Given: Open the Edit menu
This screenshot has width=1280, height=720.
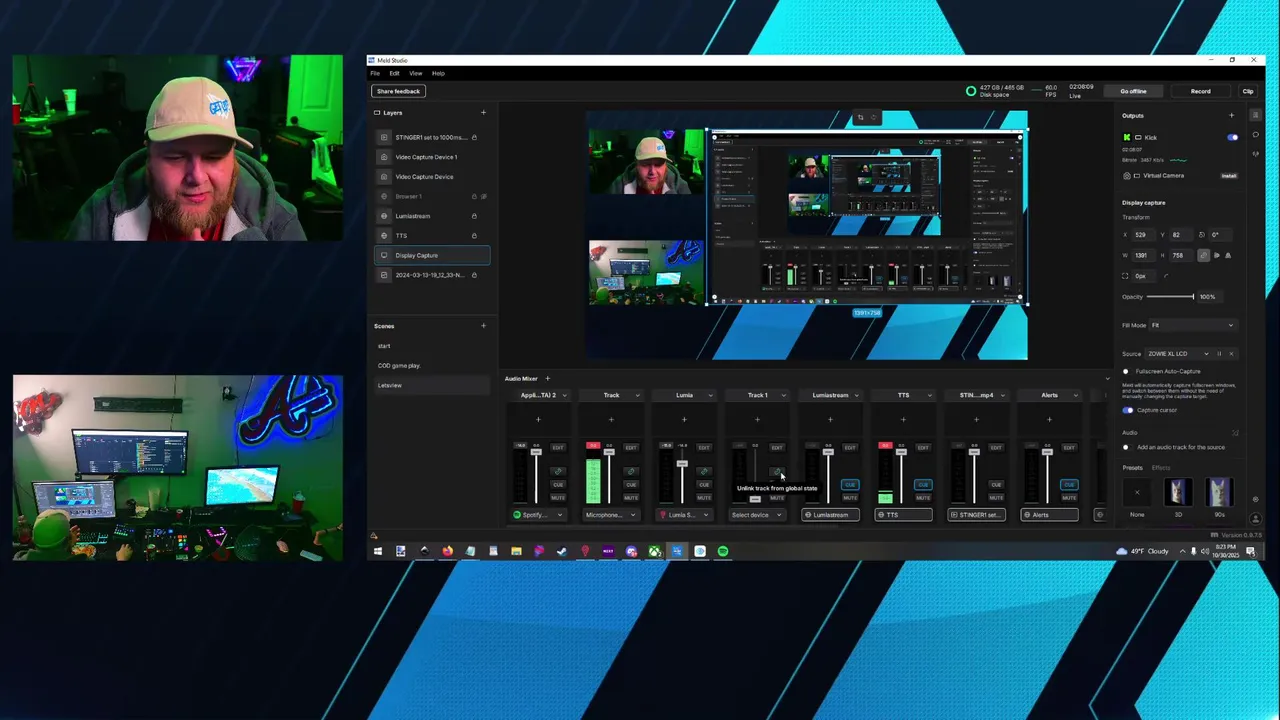Looking at the screenshot, I should pos(394,73).
